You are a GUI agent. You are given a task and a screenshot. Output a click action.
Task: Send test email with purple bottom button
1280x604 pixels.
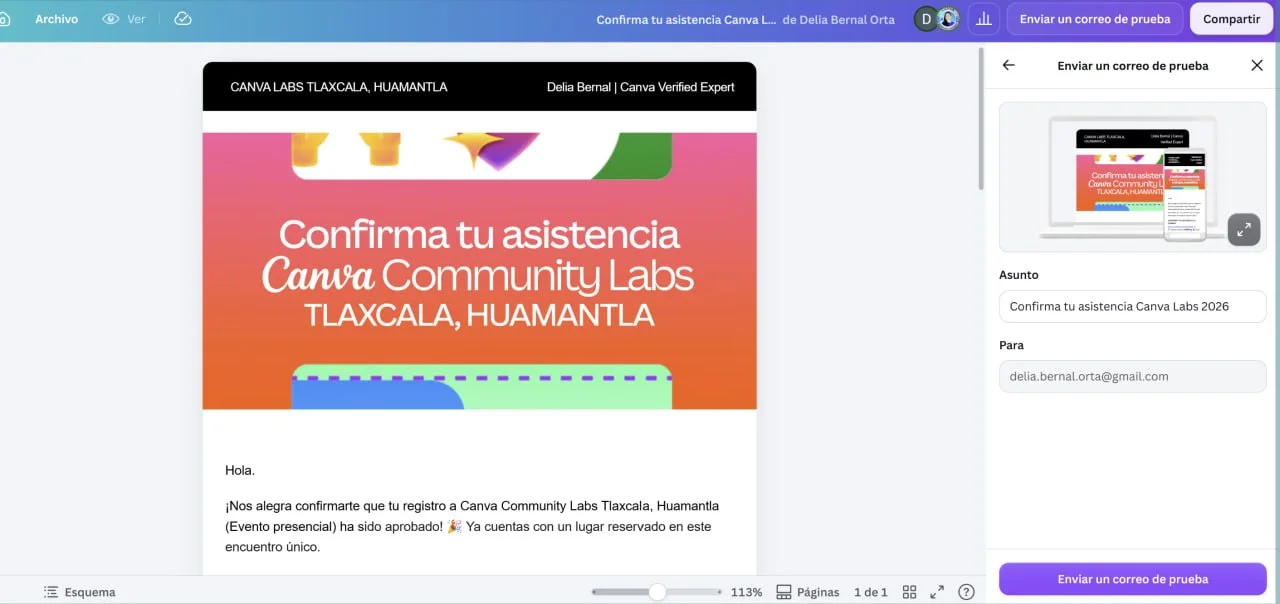pyautogui.click(x=1132, y=579)
